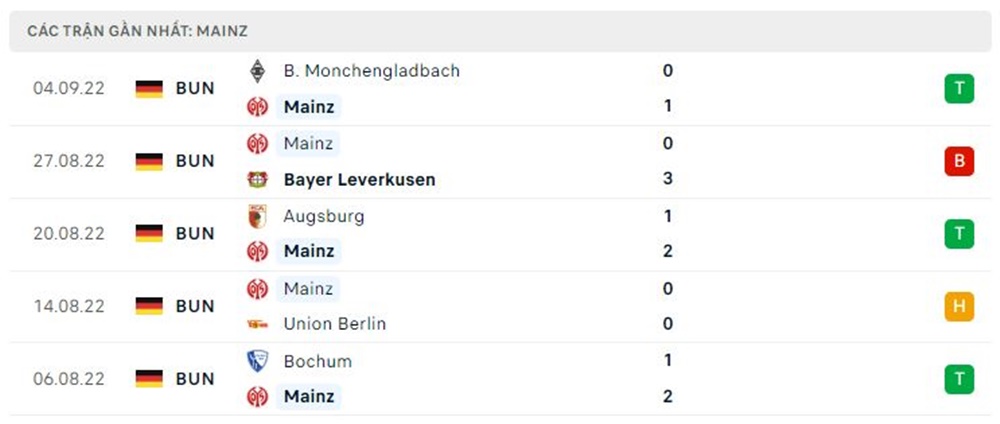Click the Bayer Leverkusen club crest

pyautogui.click(x=257, y=180)
